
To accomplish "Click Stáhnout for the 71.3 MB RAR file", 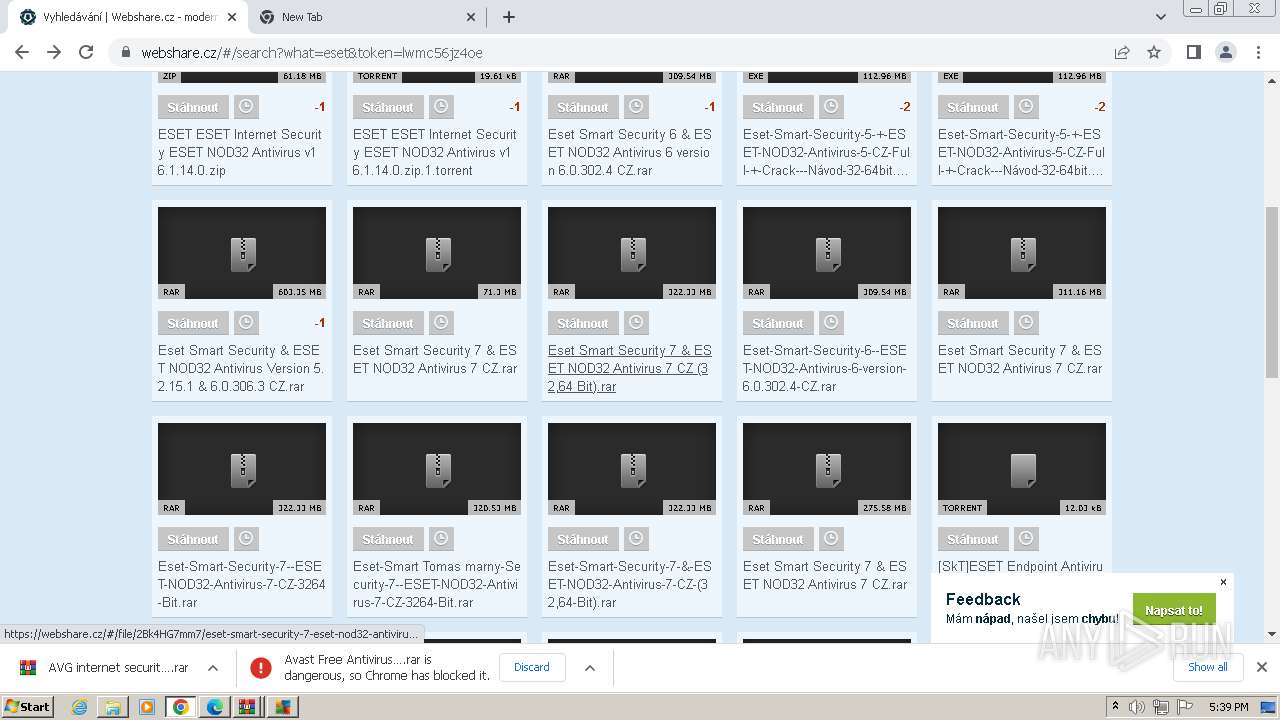I will [x=388, y=323].
